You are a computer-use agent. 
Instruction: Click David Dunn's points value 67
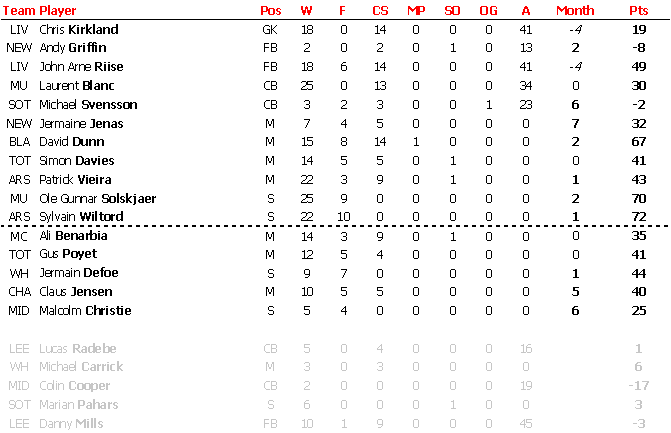point(638,142)
